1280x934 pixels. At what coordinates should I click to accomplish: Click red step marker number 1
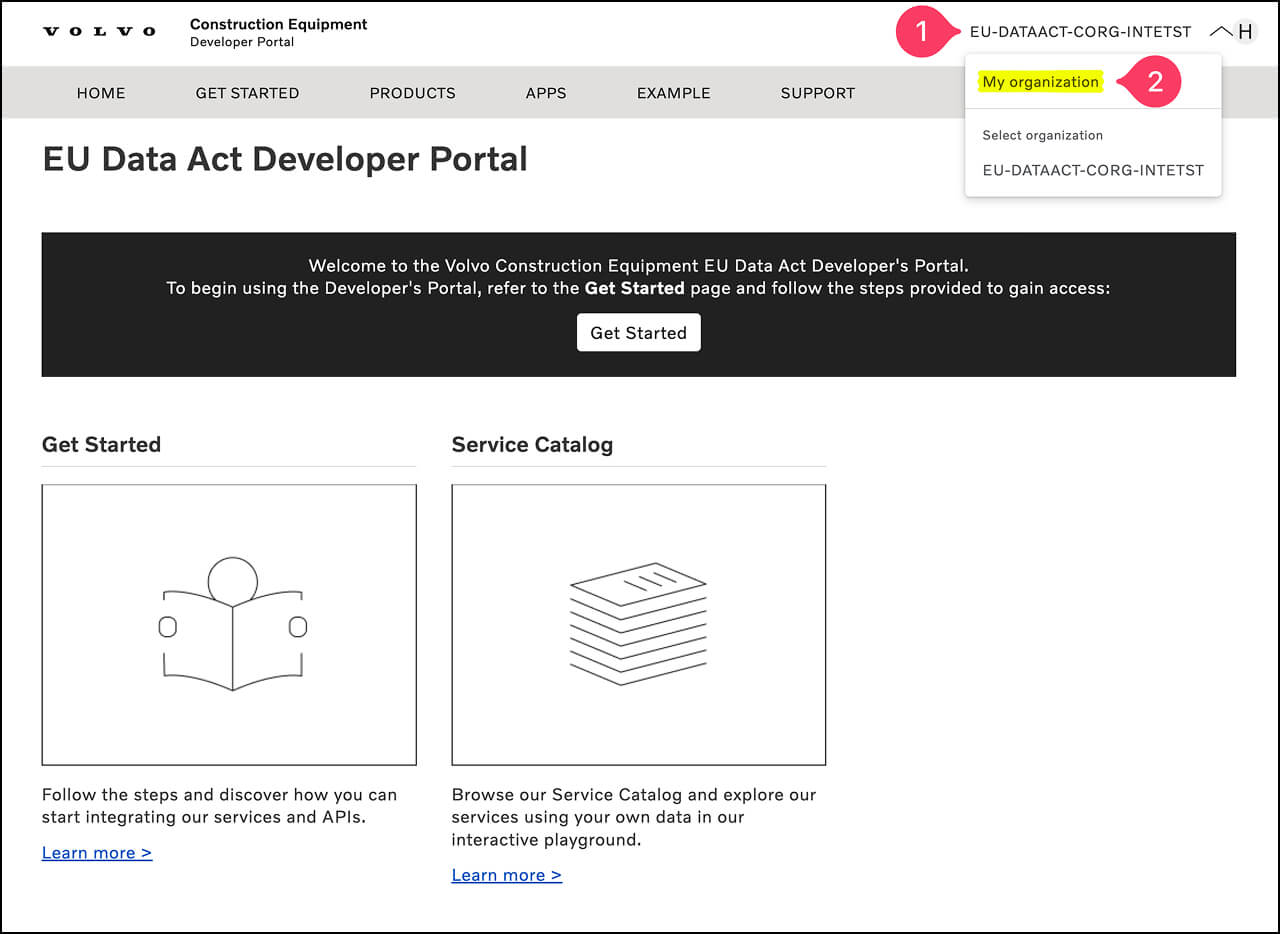(921, 32)
